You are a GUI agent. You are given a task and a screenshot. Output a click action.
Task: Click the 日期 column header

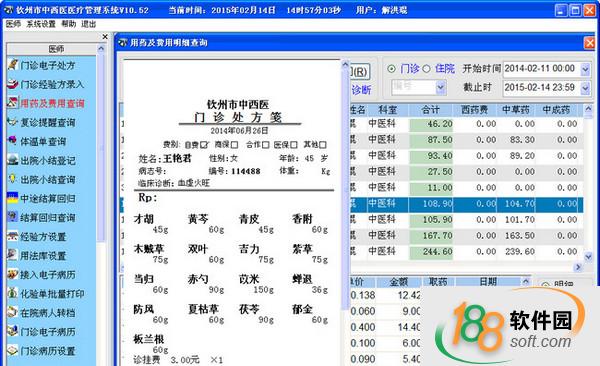click(488, 282)
